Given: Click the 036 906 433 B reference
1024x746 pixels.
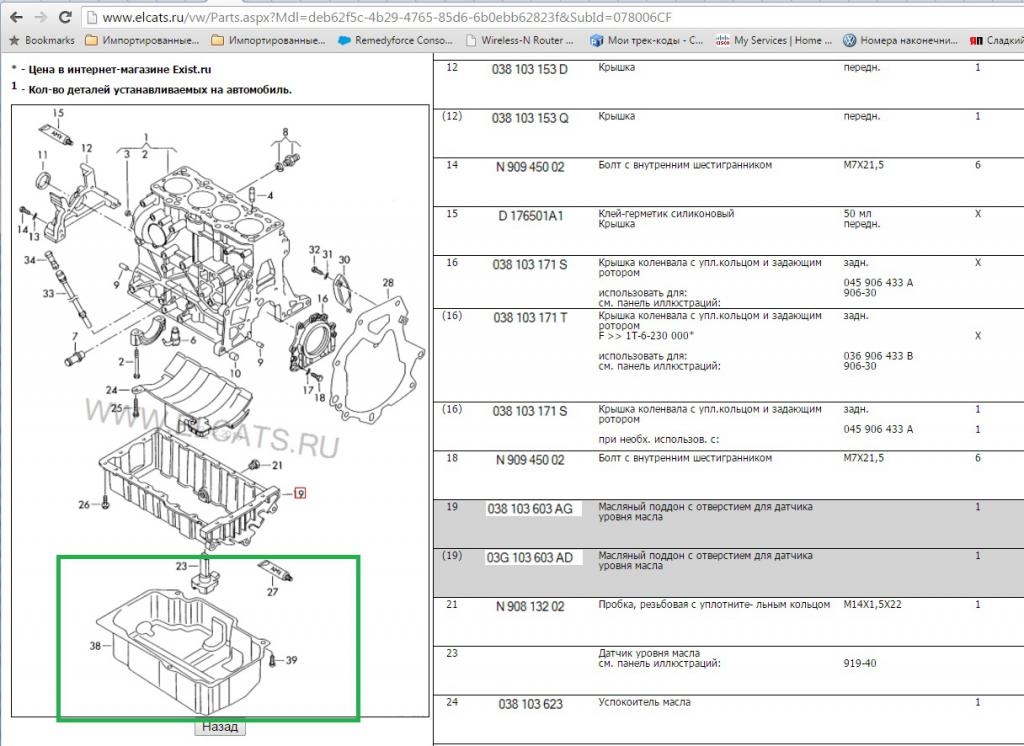Looking at the screenshot, I should pos(878,356).
